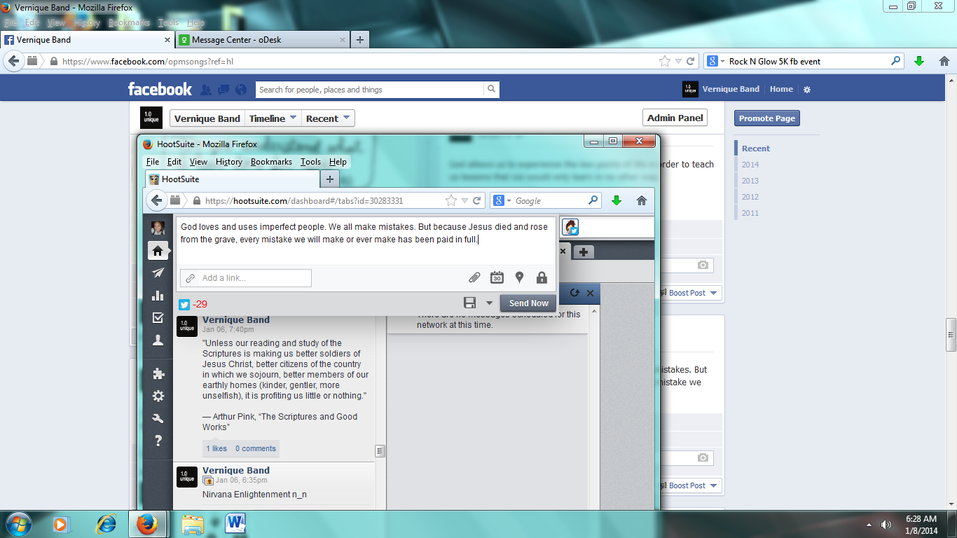This screenshot has width=957, height=538.
Task: Open HootSuite App Directory puzzle icon
Action: (157, 374)
